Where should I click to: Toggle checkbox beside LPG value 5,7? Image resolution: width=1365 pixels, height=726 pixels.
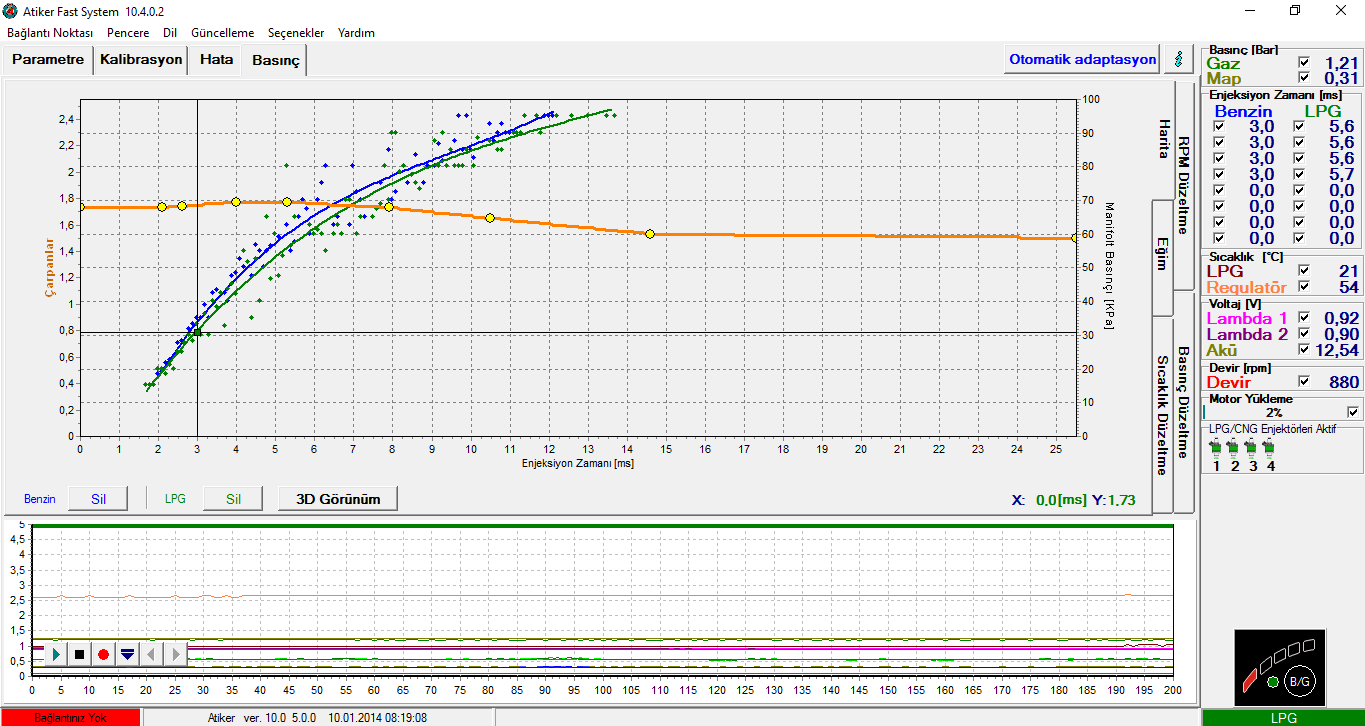point(1298,174)
